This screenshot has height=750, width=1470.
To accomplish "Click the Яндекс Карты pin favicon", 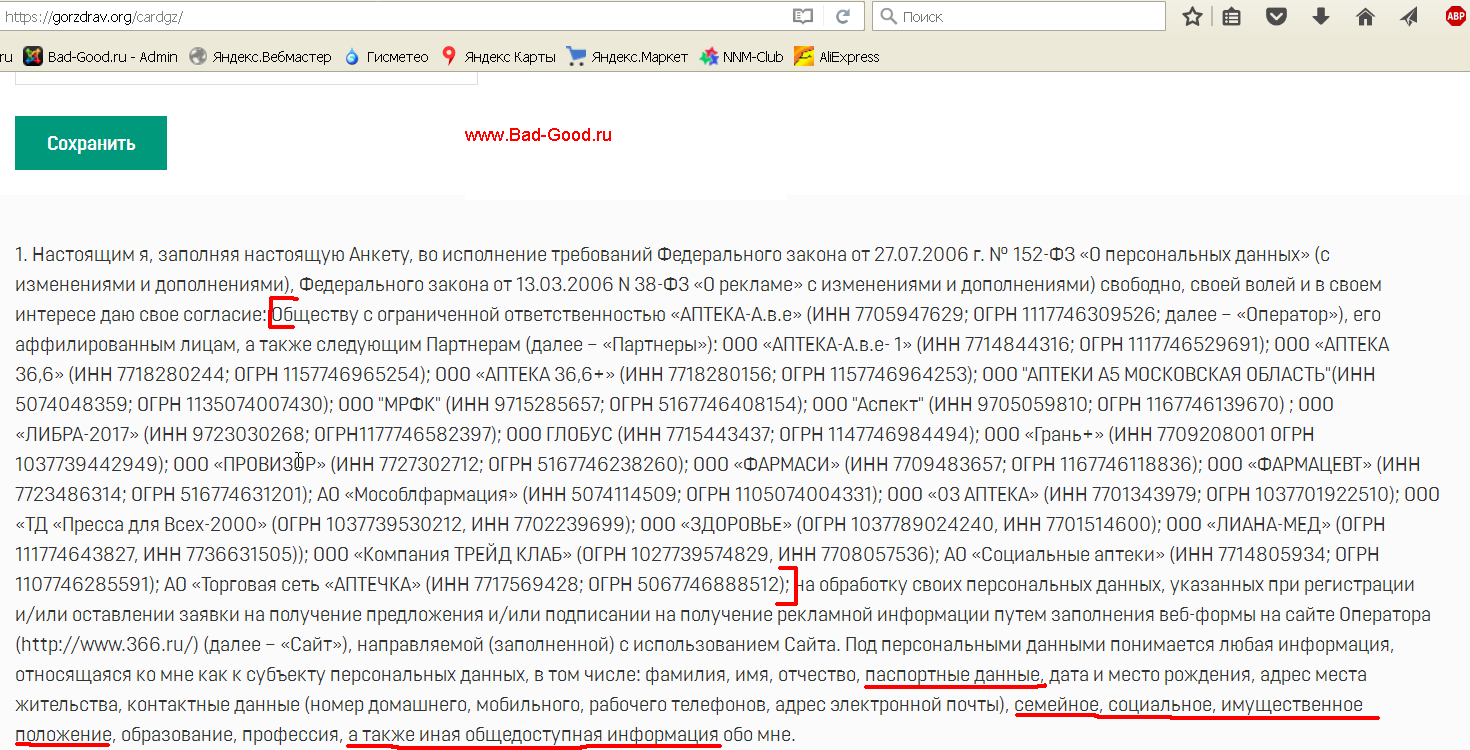I will 449,56.
